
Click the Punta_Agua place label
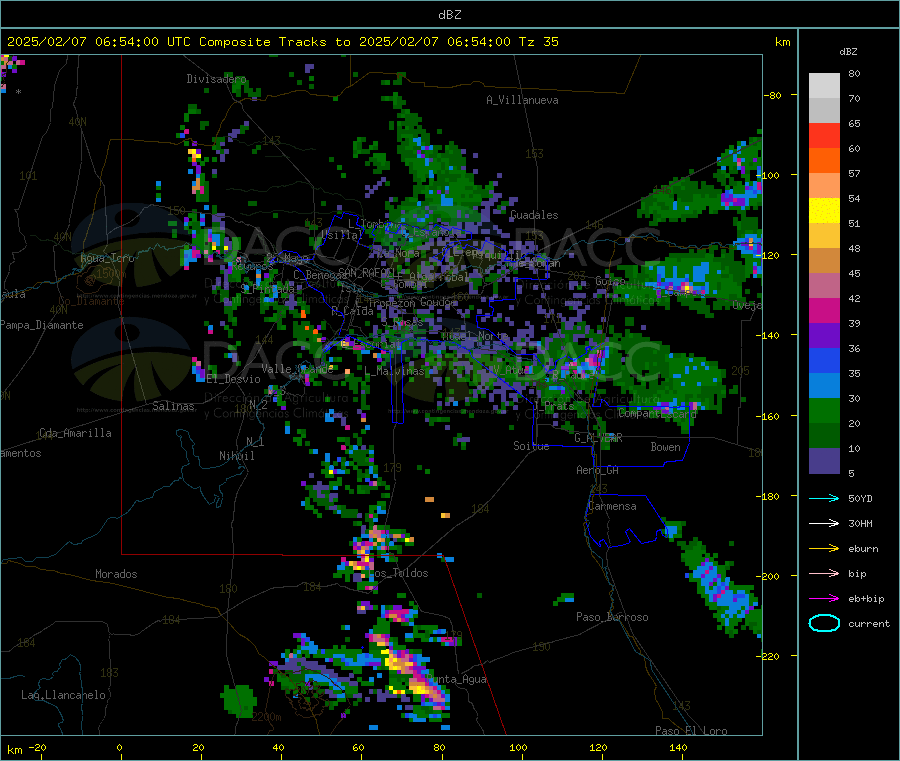pos(457,679)
